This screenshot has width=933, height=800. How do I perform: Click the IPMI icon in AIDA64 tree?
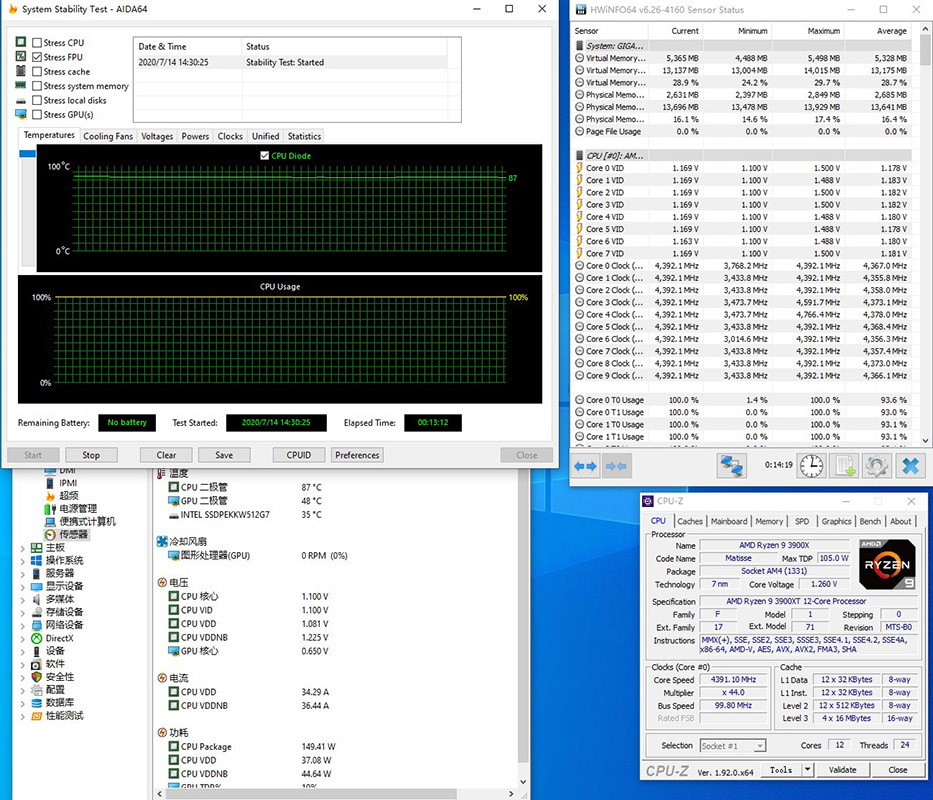(x=50, y=483)
